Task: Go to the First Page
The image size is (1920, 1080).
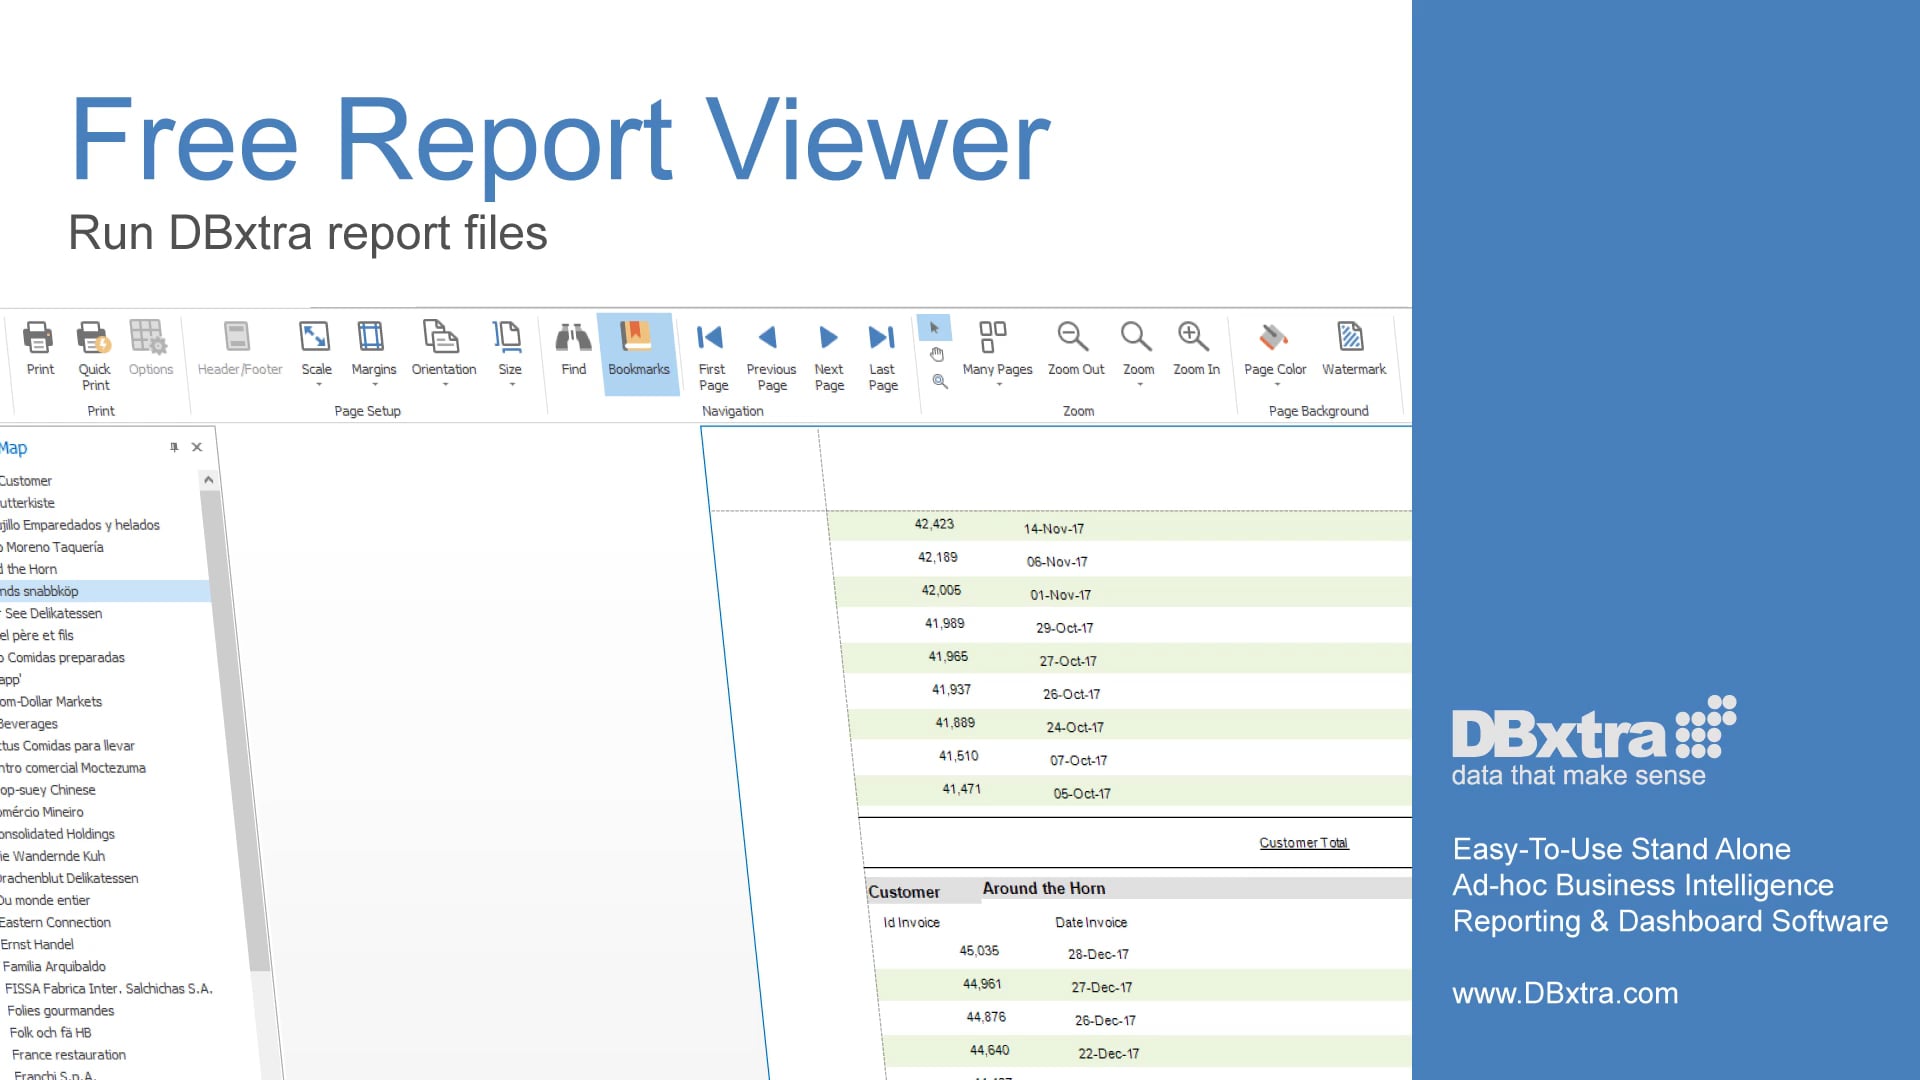Action: pyautogui.click(x=712, y=356)
